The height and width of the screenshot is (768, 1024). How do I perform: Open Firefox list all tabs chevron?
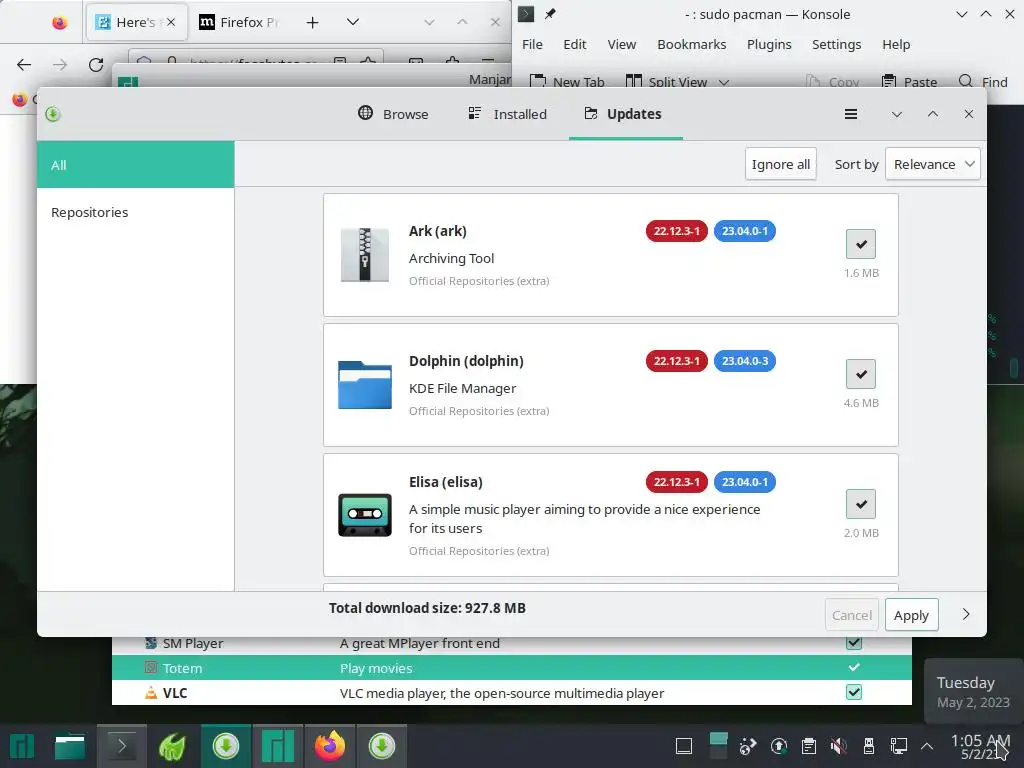(x=353, y=22)
